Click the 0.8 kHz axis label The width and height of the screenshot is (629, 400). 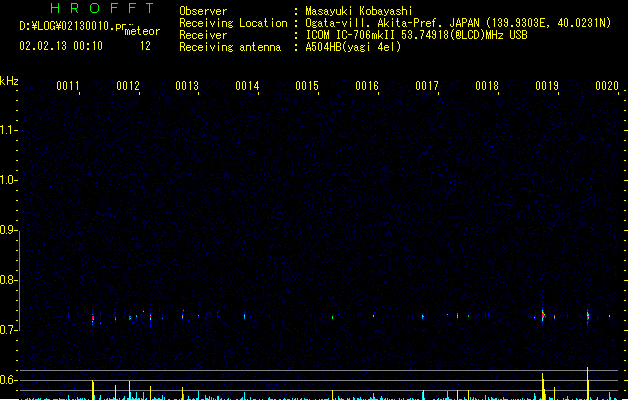(6, 280)
